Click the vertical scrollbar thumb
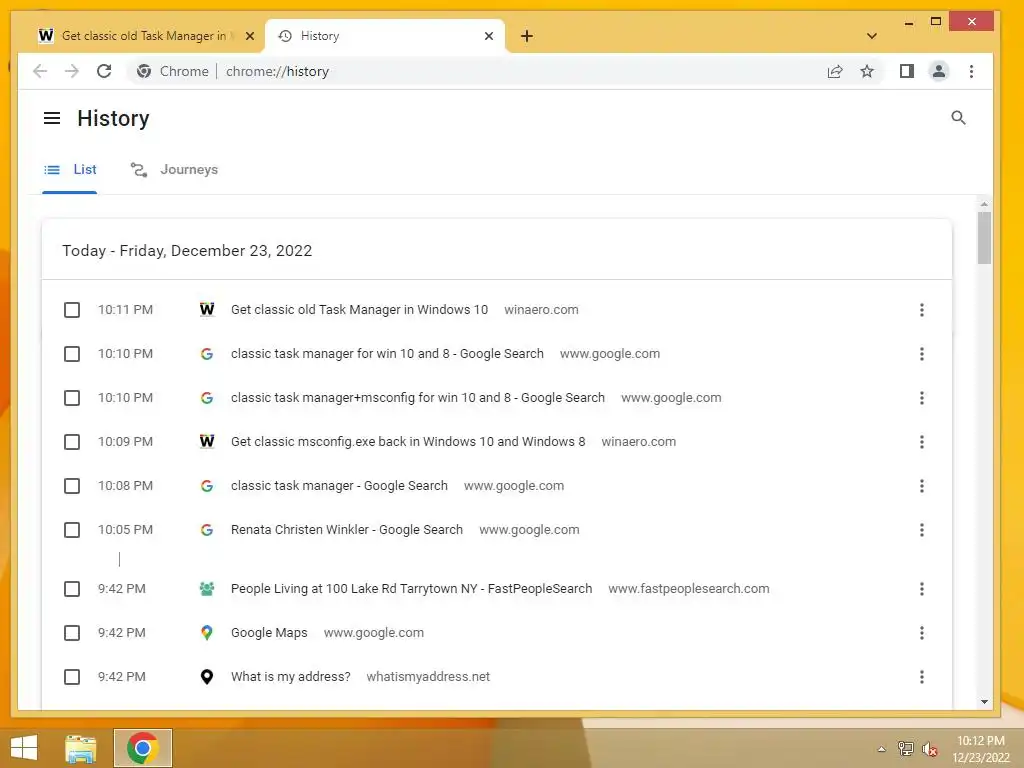Viewport: 1024px width, 768px height. [x=984, y=238]
